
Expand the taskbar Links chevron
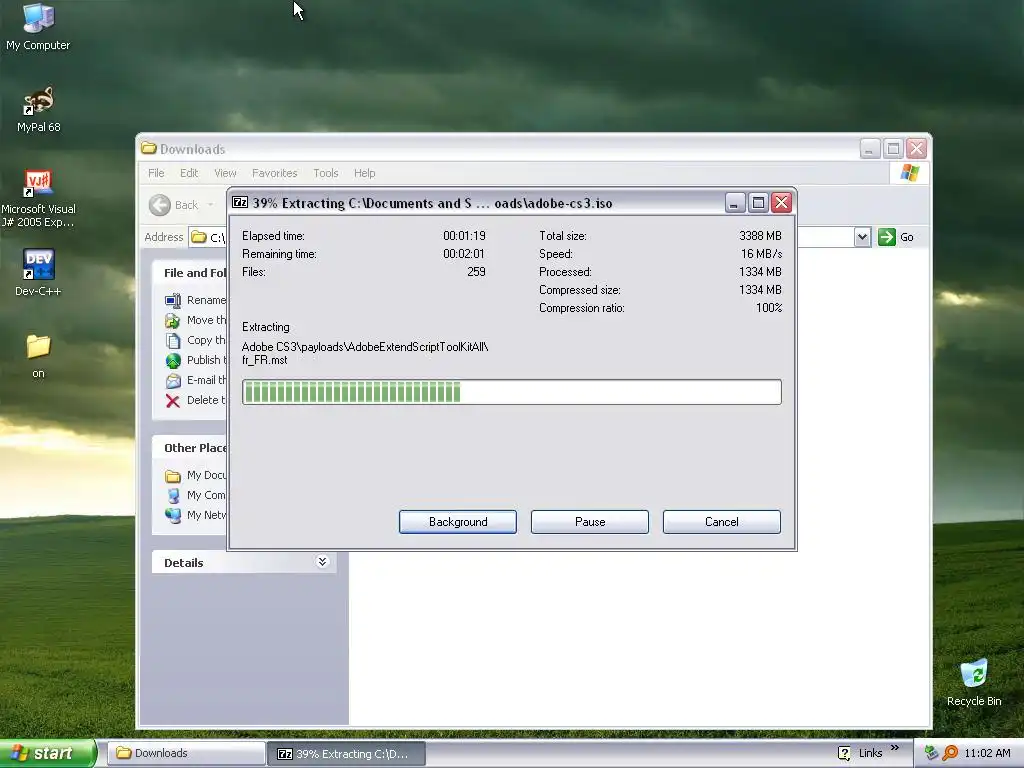point(895,748)
